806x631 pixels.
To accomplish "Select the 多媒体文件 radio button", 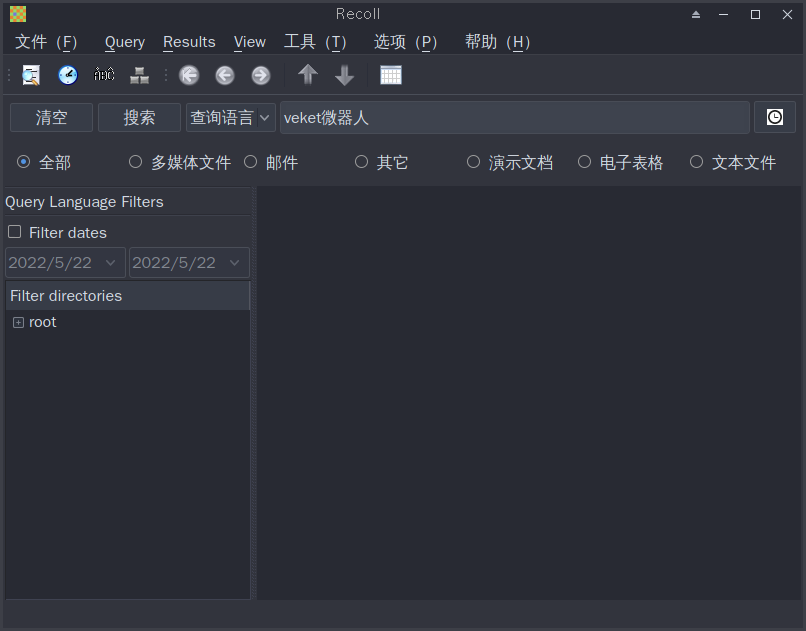I will point(135,162).
